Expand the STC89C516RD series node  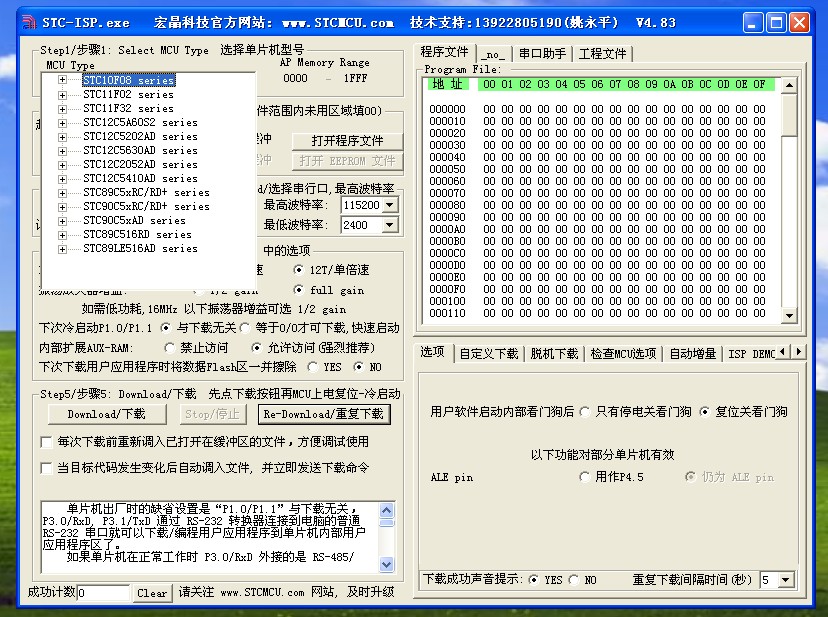(x=62, y=235)
